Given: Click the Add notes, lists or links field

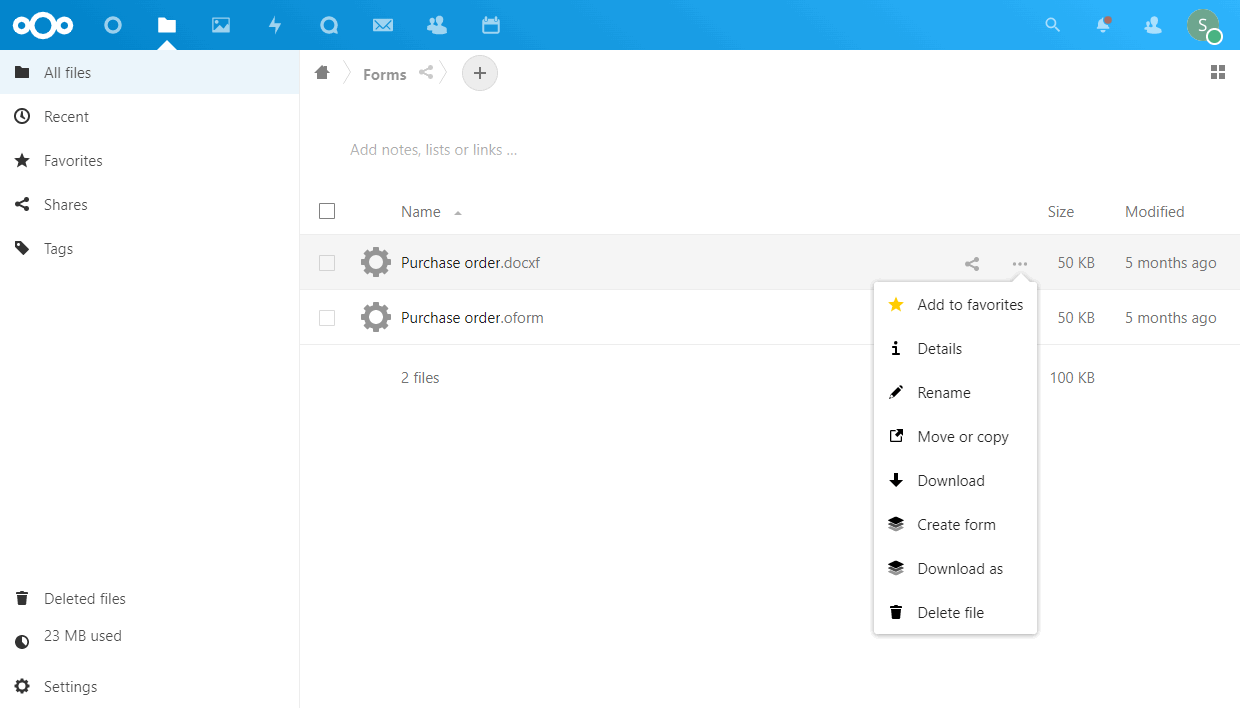Looking at the screenshot, I should click(433, 150).
